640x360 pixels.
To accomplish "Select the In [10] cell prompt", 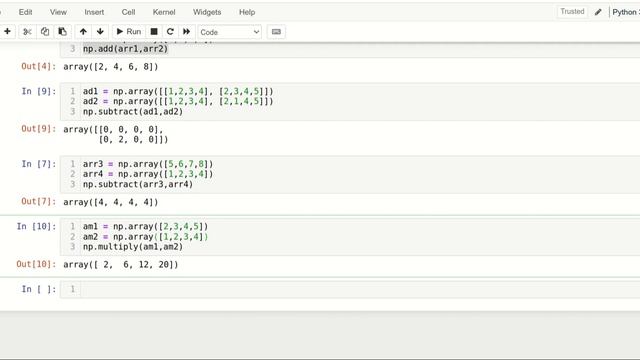I will pyautogui.click(x=36, y=226).
